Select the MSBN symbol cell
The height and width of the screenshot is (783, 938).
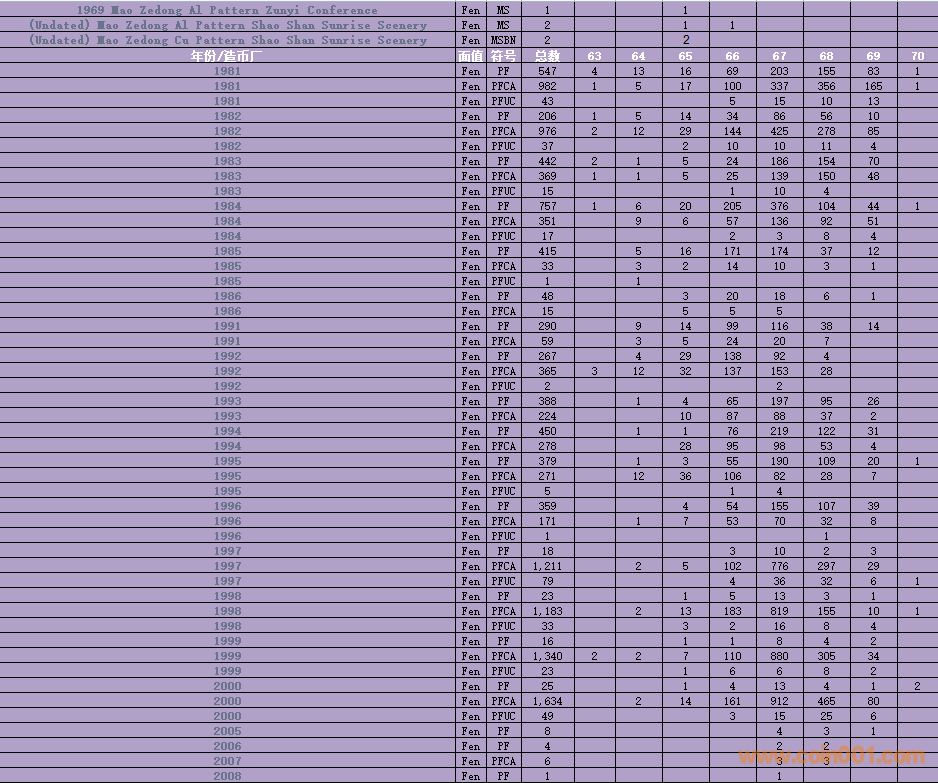(503, 40)
